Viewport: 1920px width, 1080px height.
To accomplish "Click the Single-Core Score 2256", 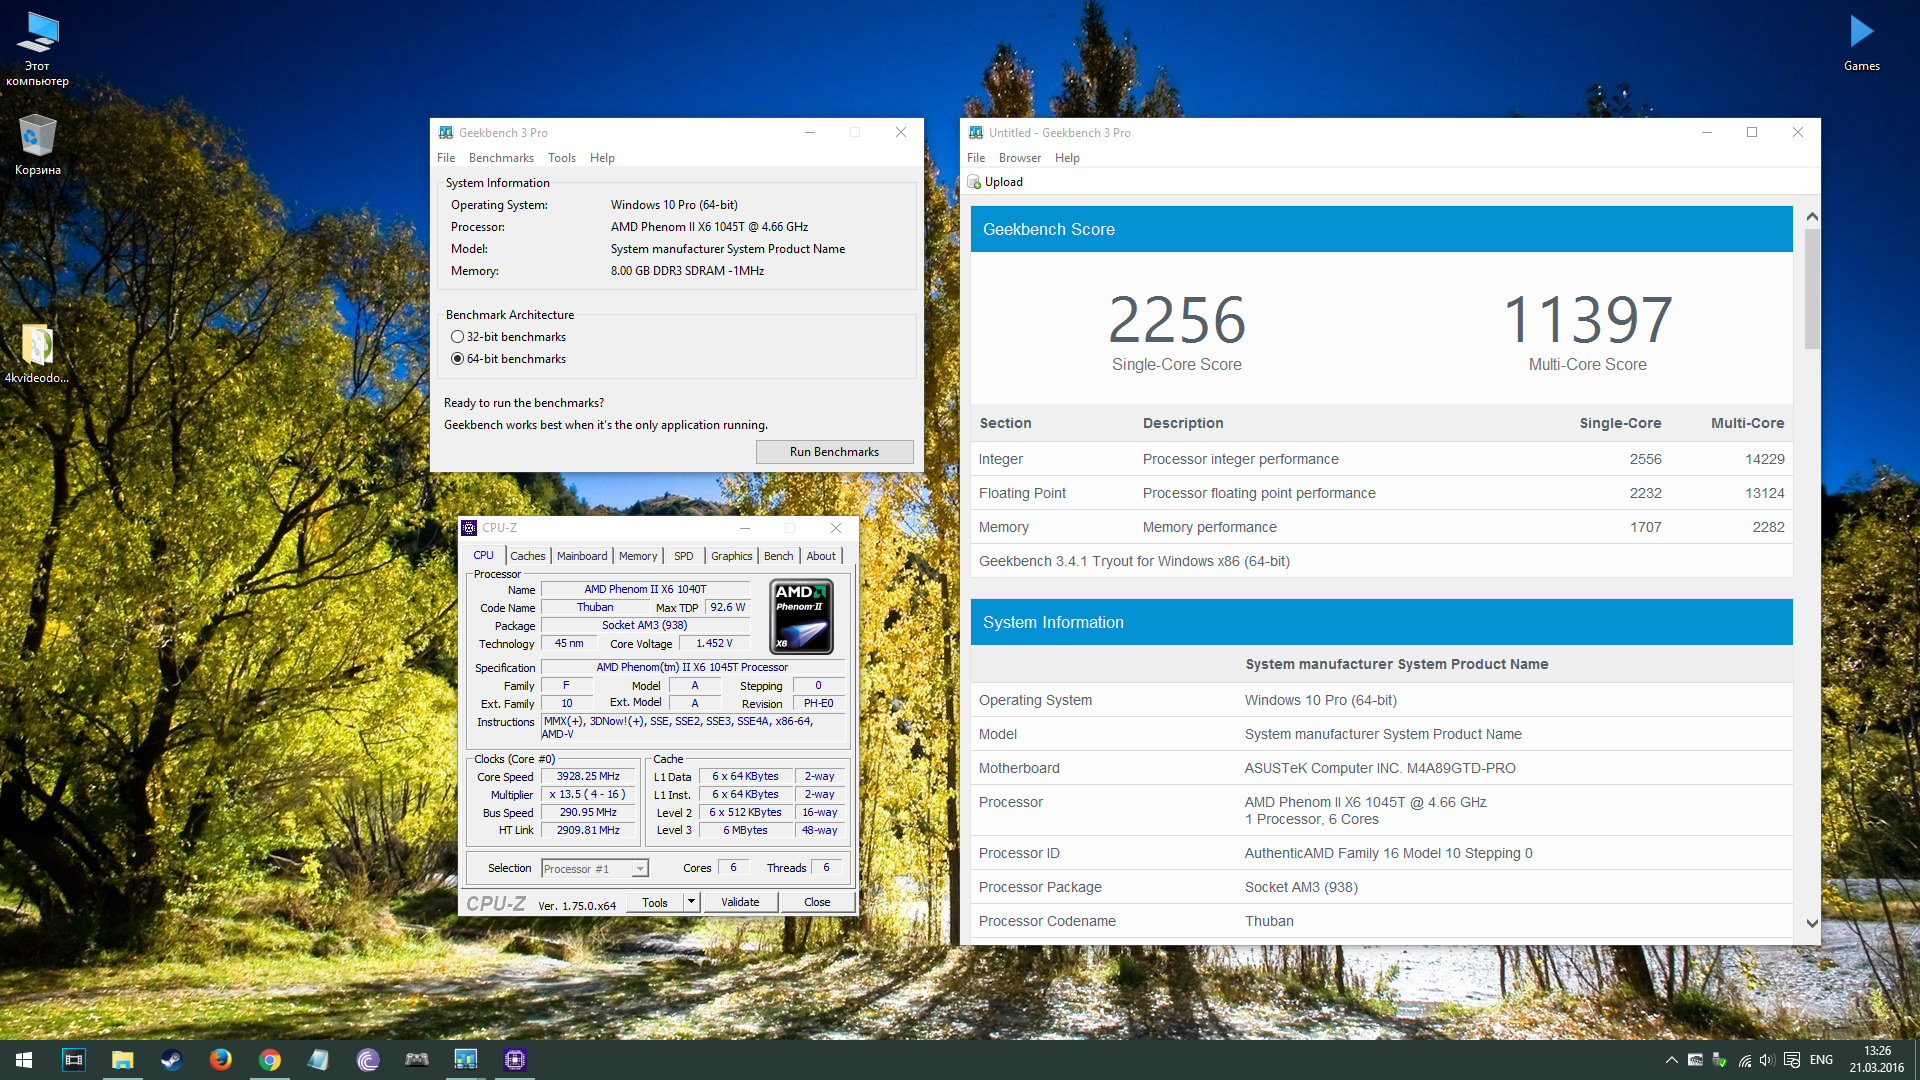I will 1177,320.
